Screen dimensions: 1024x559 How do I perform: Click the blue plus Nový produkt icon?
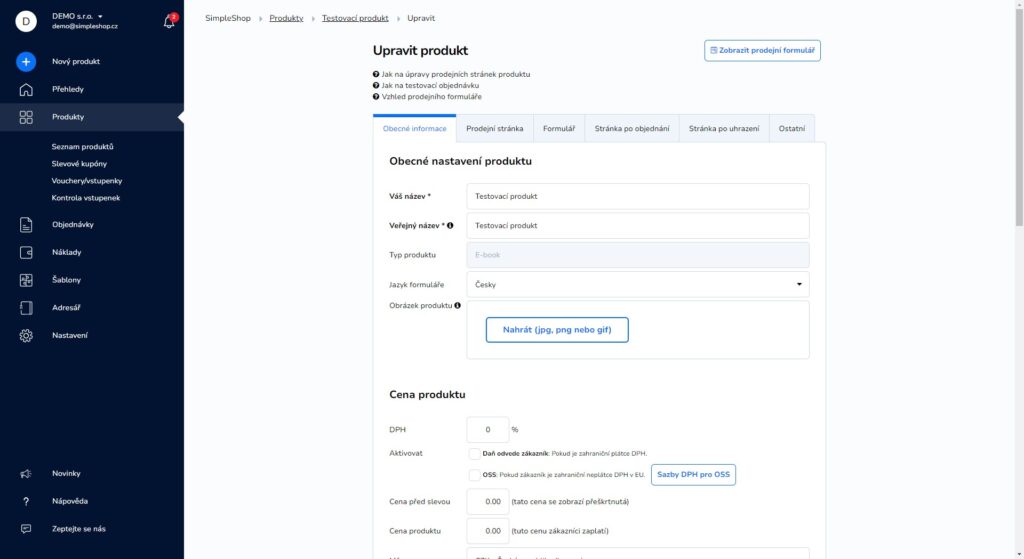[x=25, y=61]
